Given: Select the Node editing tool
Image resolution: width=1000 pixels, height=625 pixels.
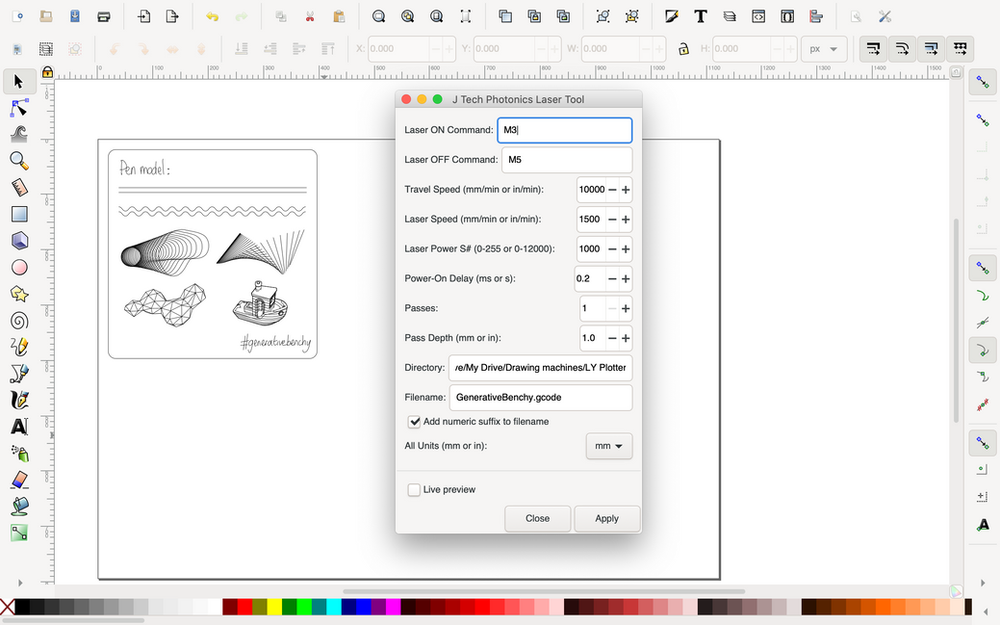Looking at the screenshot, I should click(19, 107).
